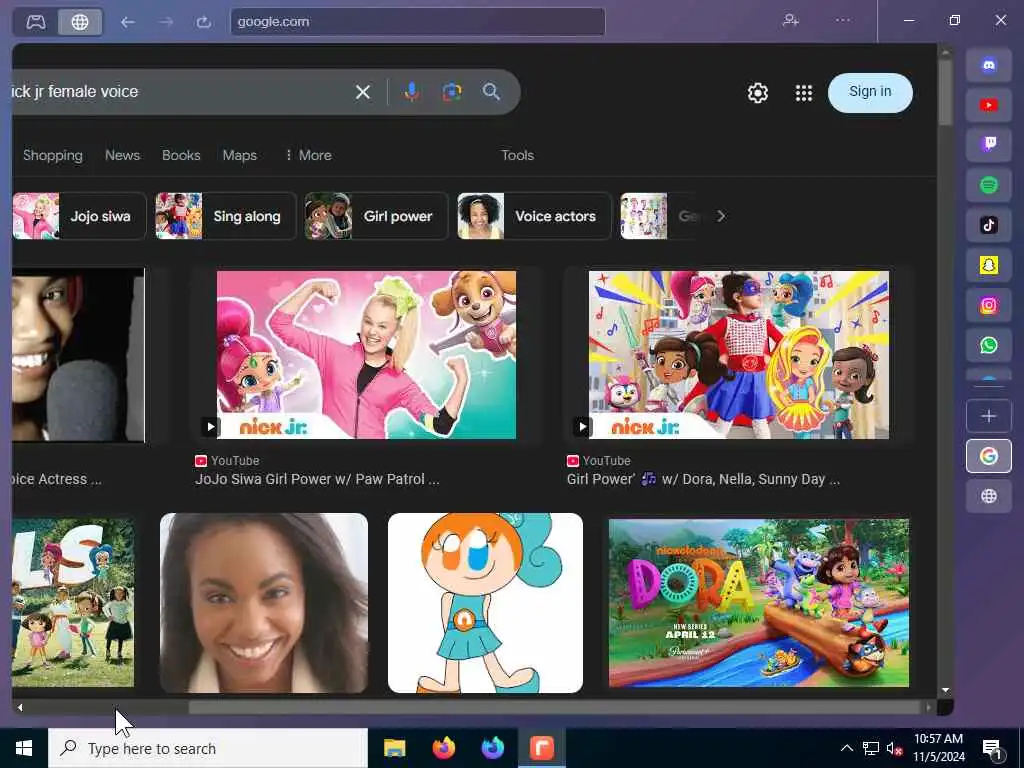Clear the search query with X
This screenshot has width=1024, height=768.
(362, 92)
